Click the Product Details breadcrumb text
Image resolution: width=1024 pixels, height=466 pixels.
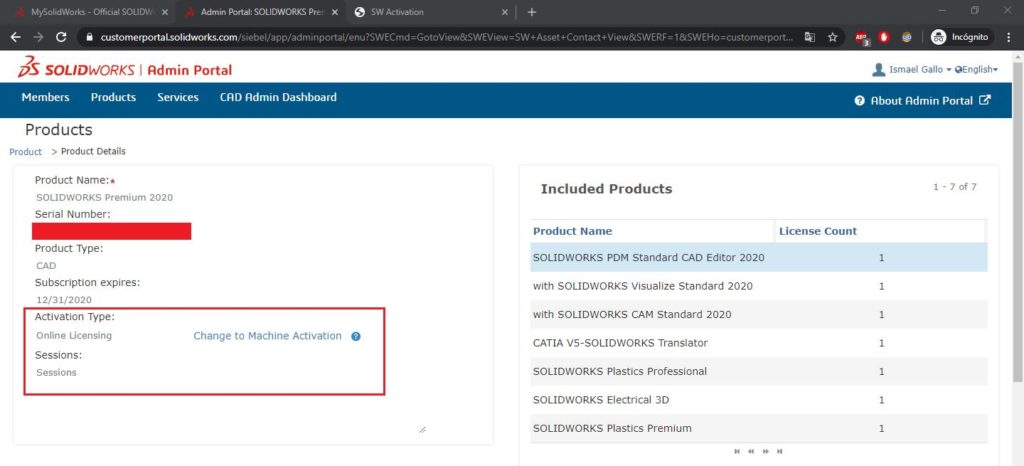[93, 151]
